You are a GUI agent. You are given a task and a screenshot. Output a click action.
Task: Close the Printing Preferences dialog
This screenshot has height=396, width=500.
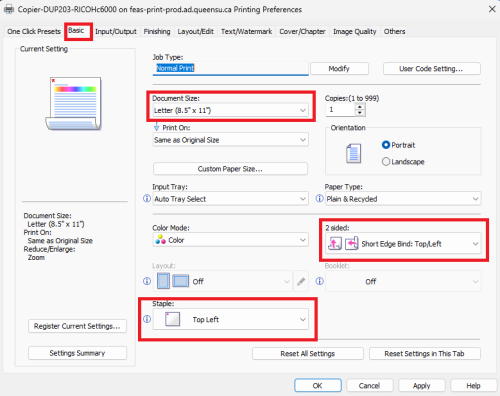(492, 9)
